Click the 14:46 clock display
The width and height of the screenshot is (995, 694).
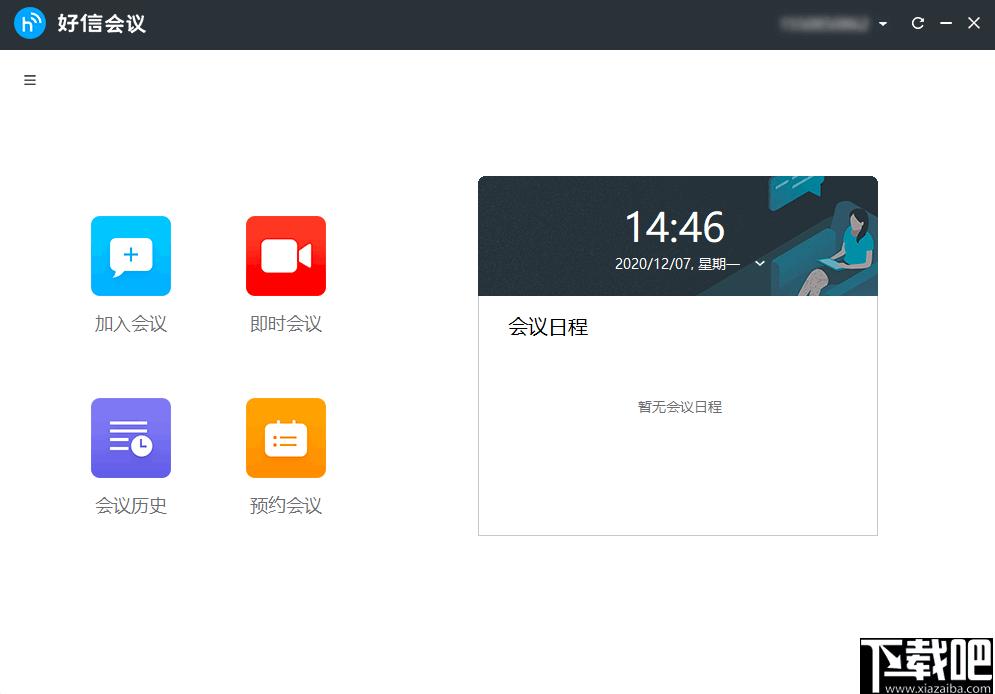[x=675, y=227]
